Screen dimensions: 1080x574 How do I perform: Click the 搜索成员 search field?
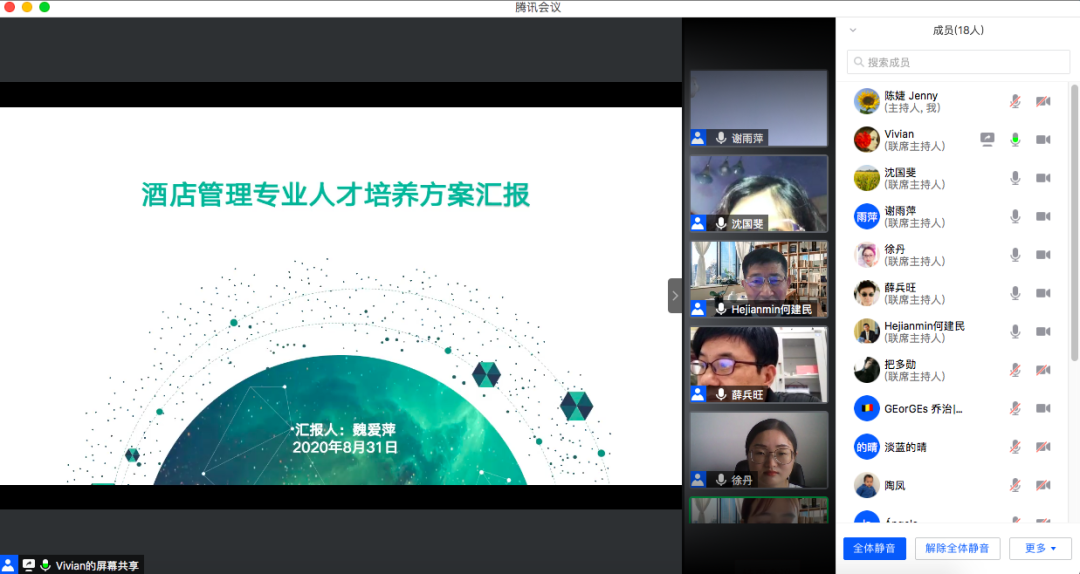coord(958,62)
